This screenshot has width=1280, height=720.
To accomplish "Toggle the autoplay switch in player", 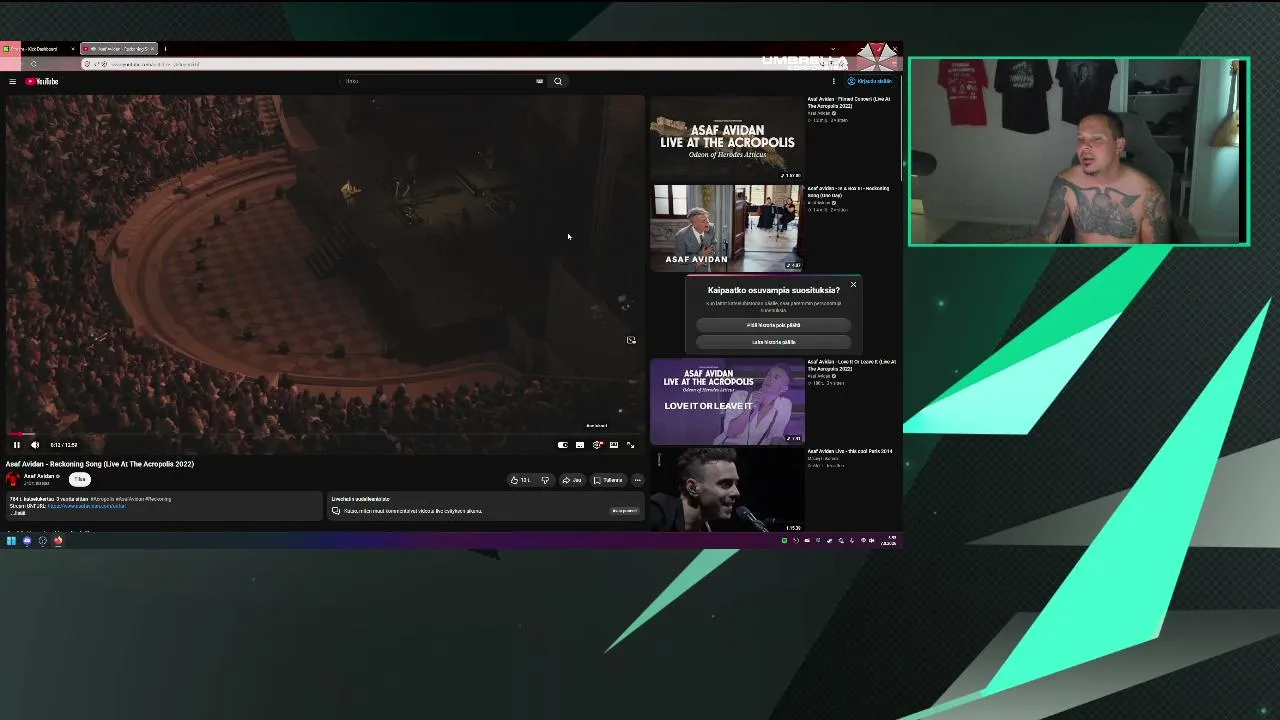I will click(563, 445).
